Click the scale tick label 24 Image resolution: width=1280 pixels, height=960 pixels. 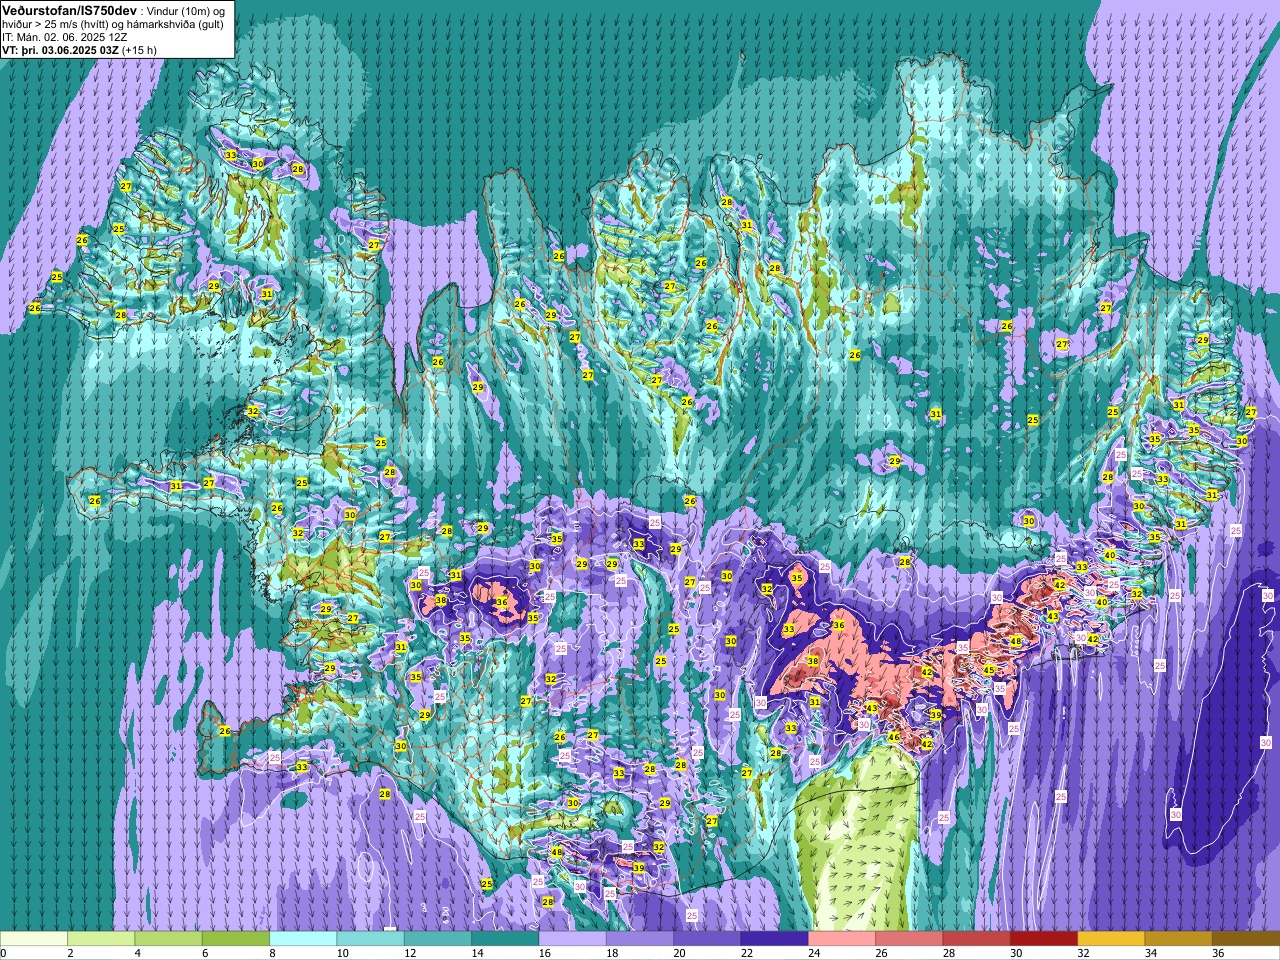click(812, 953)
